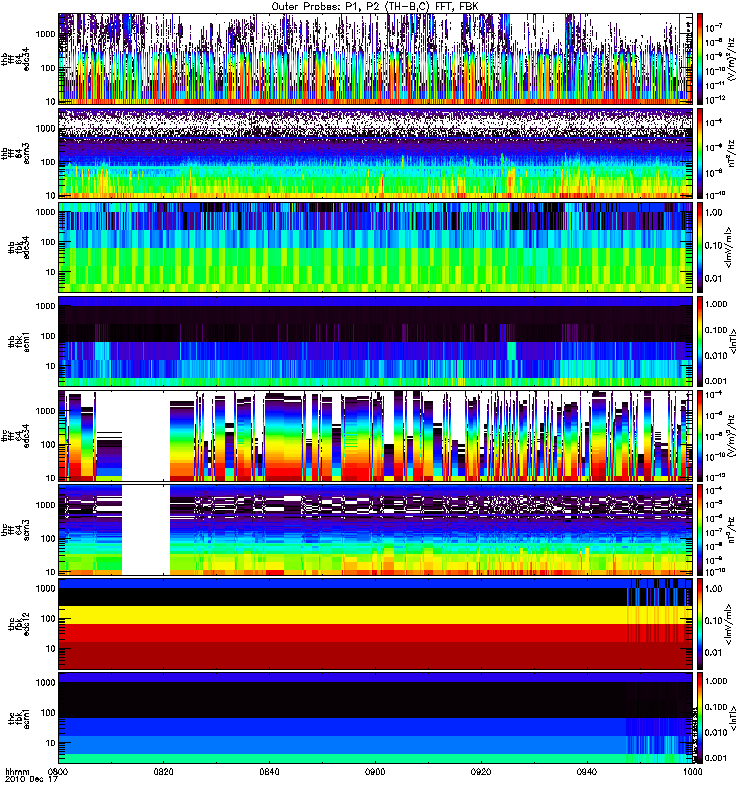Click the plot title 'Outer Probes: P1, P2 (TH-B,C) FFT, FBK'
Screen dimensions: 750x800
point(375,6)
